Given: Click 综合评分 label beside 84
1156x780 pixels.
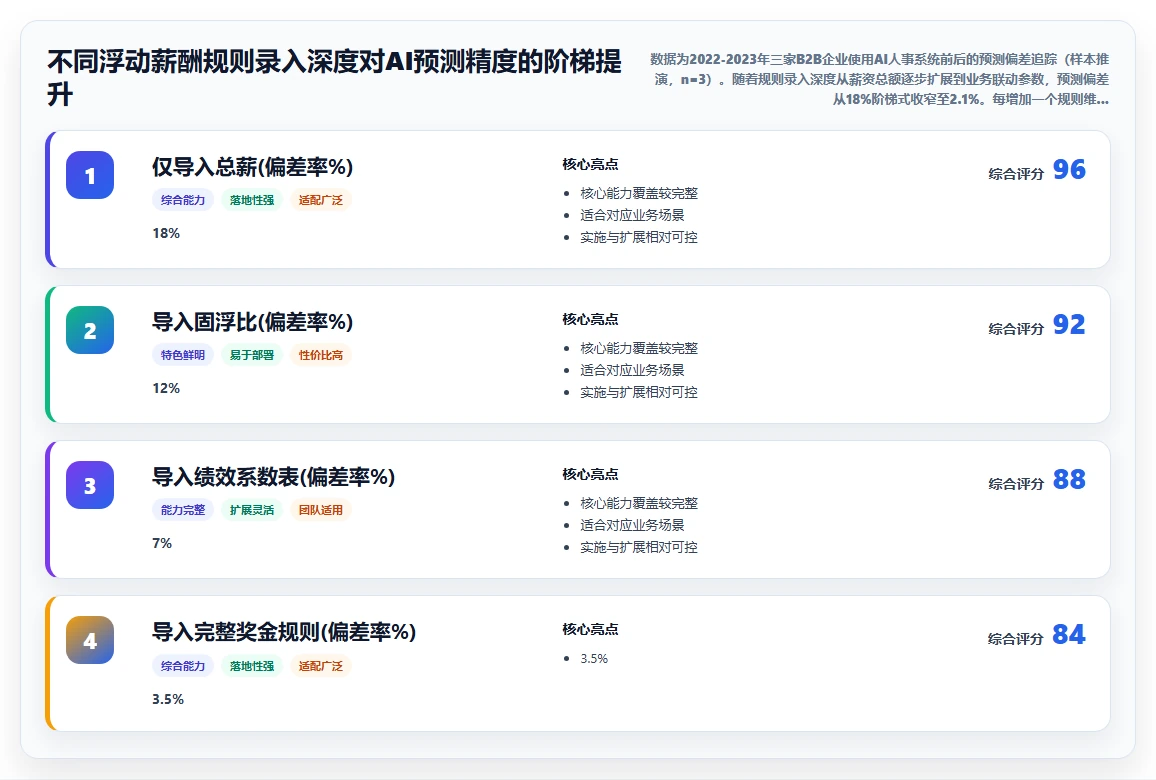Looking at the screenshot, I should pyautogui.click(x=1016, y=638).
